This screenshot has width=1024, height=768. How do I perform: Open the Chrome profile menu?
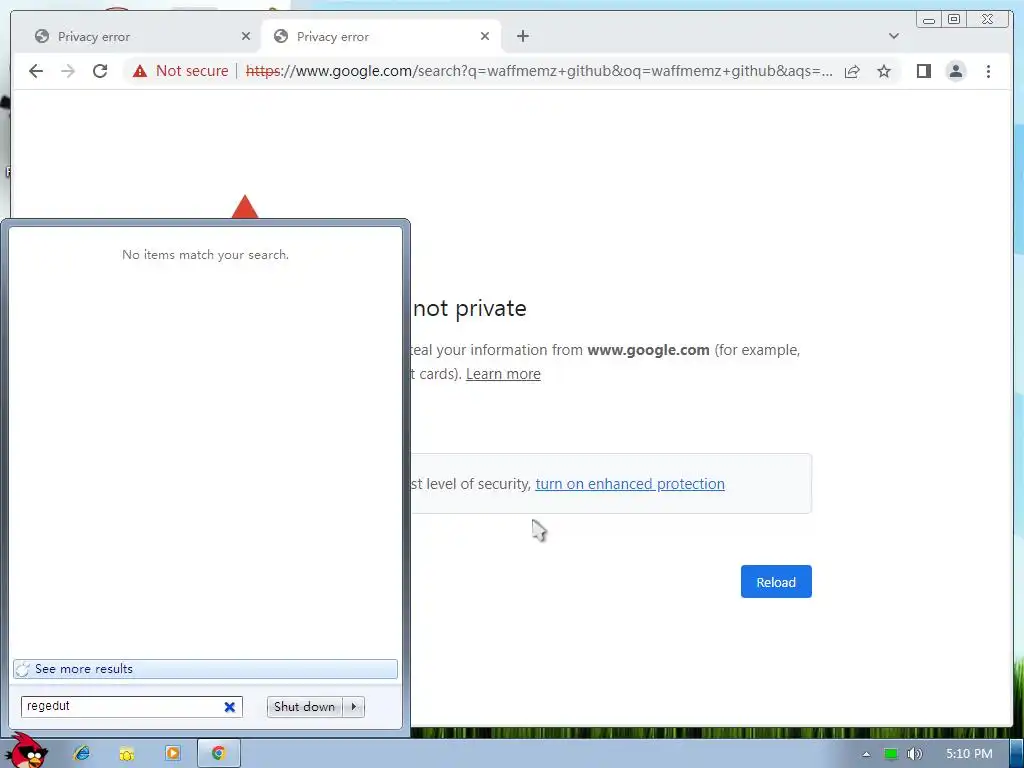pyautogui.click(x=955, y=71)
